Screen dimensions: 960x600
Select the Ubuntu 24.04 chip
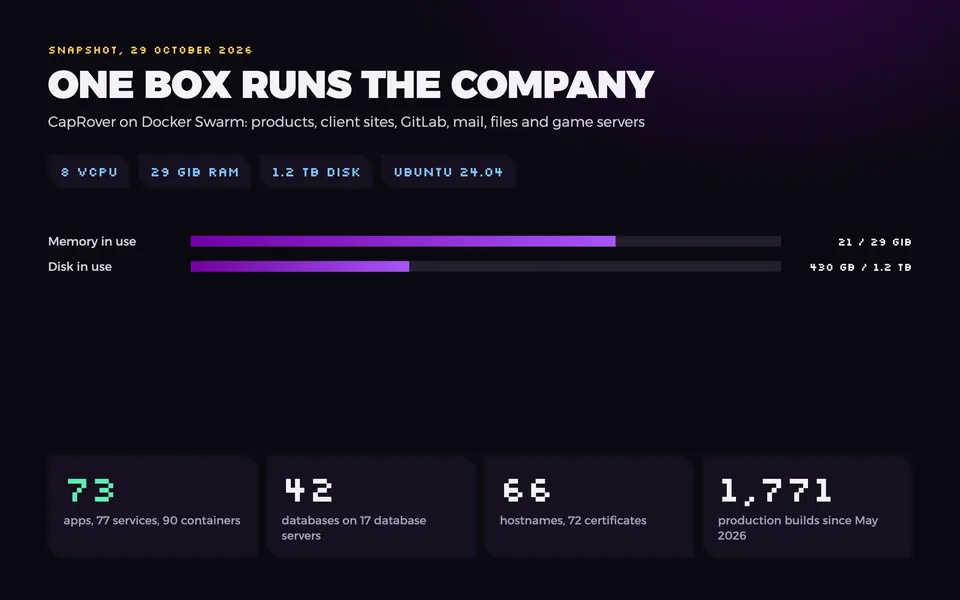tap(448, 172)
